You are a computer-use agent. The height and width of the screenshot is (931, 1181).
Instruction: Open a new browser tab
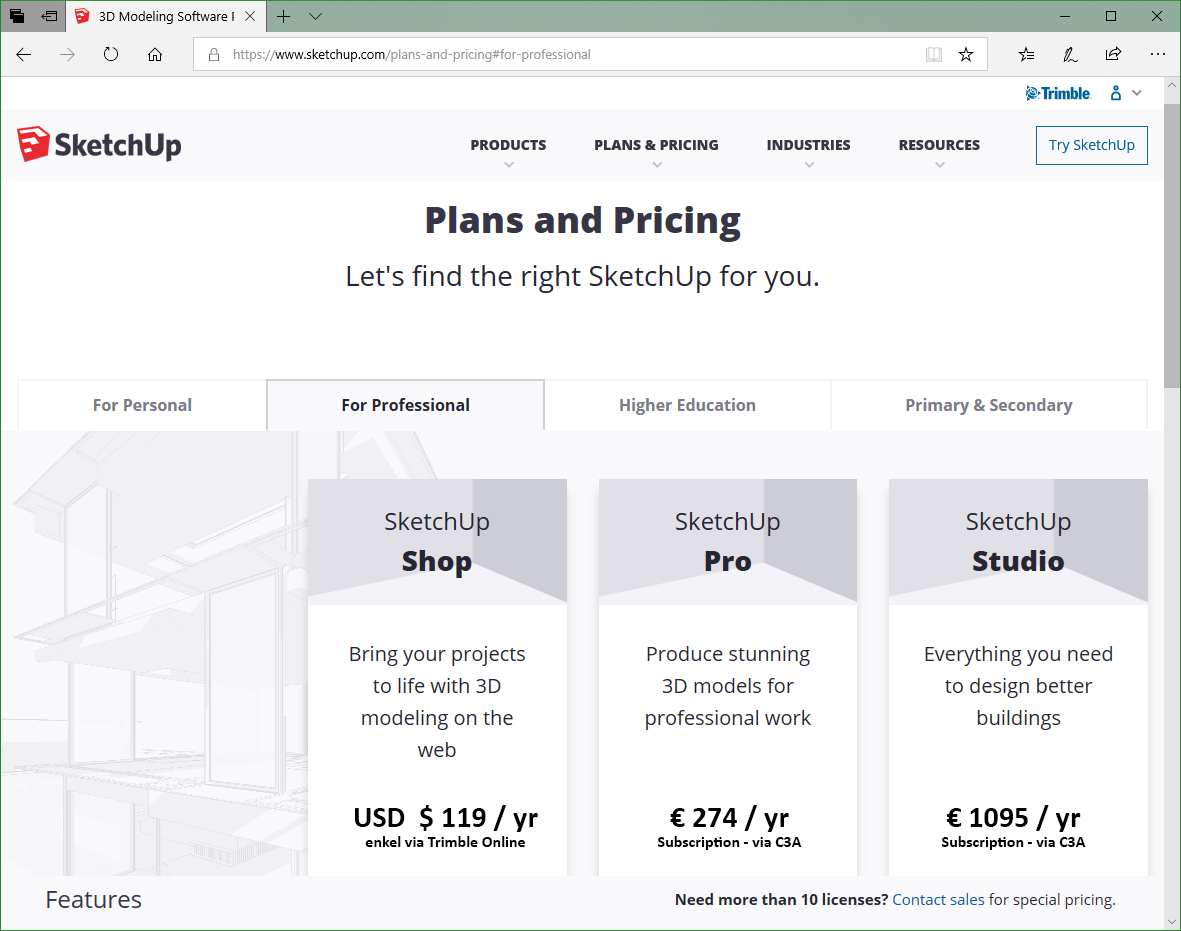click(x=283, y=16)
